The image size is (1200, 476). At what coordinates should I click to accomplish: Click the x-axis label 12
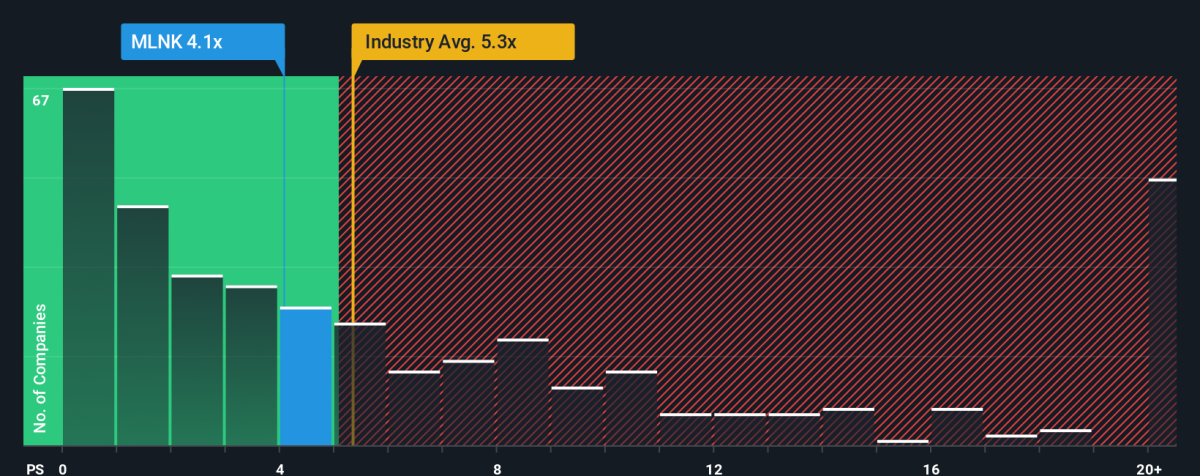point(714,468)
